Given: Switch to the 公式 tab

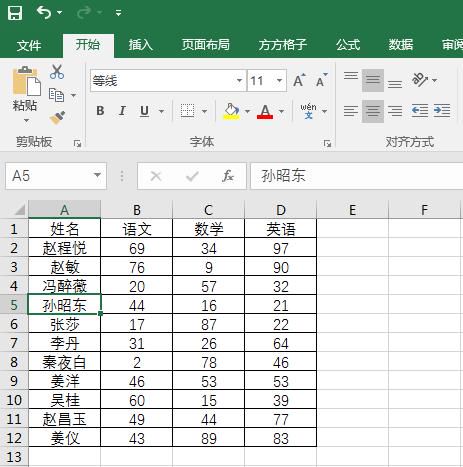Looking at the screenshot, I should pyautogui.click(x=348, y=44).
